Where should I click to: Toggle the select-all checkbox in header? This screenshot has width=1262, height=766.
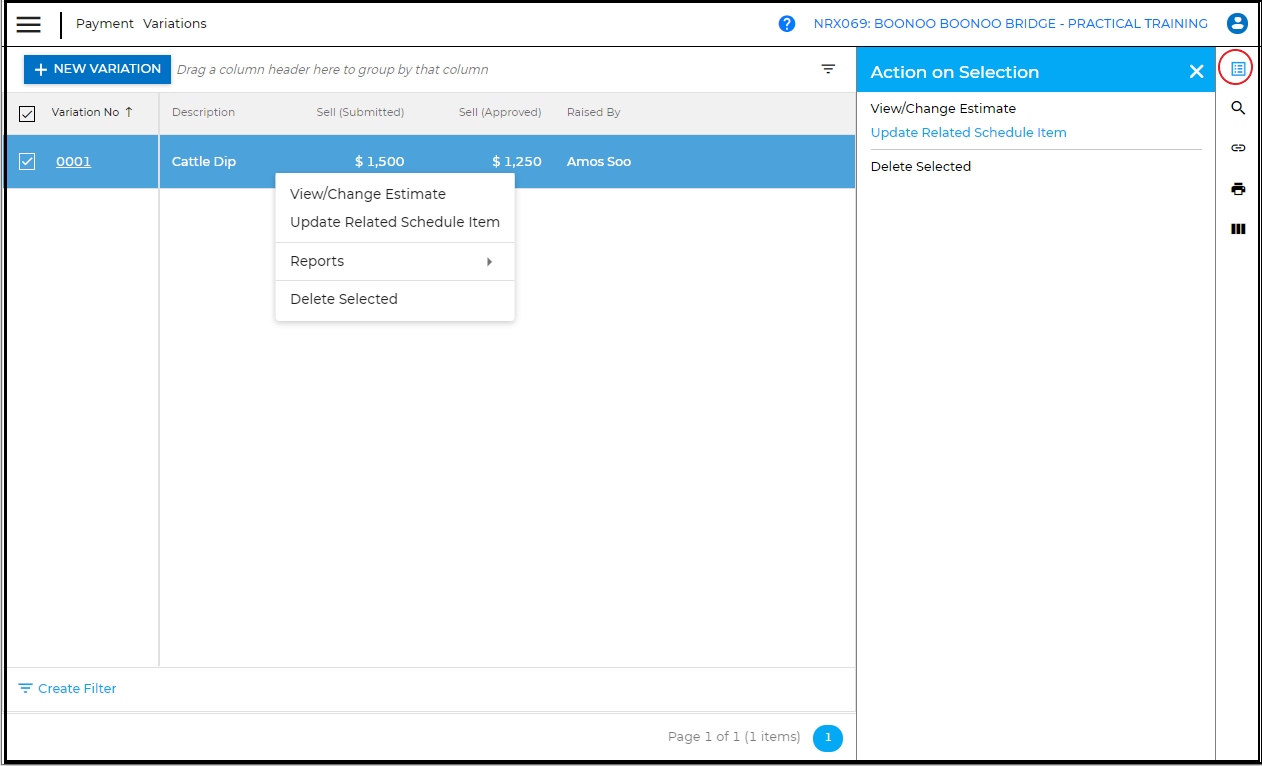pos(27,113)
